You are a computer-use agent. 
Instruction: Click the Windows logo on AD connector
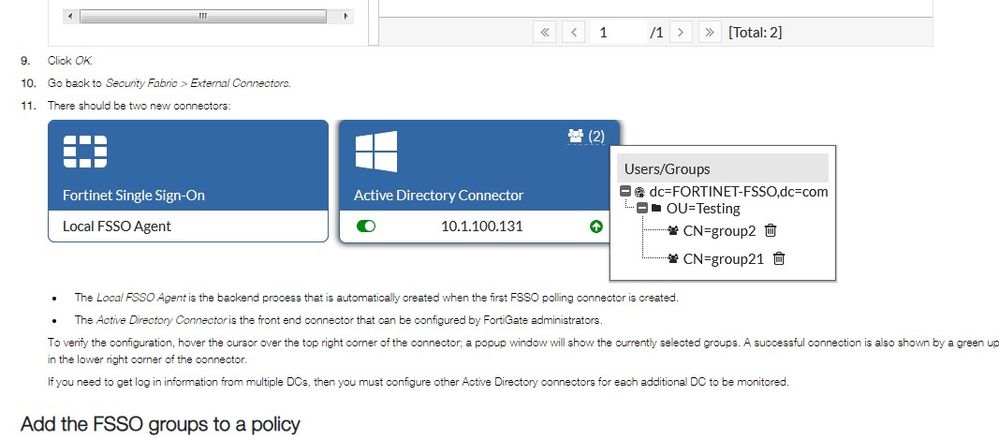click(376, 152)
